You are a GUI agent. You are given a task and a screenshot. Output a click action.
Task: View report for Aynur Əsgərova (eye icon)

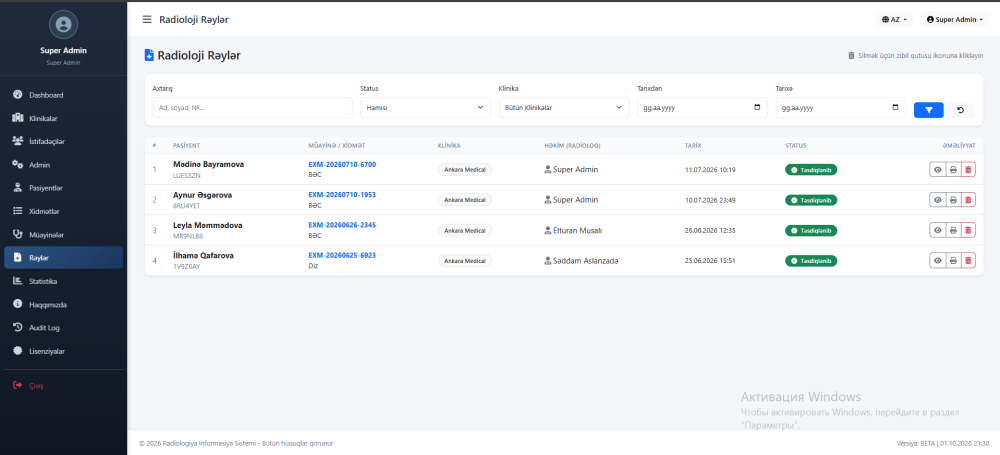click(938, 200)
